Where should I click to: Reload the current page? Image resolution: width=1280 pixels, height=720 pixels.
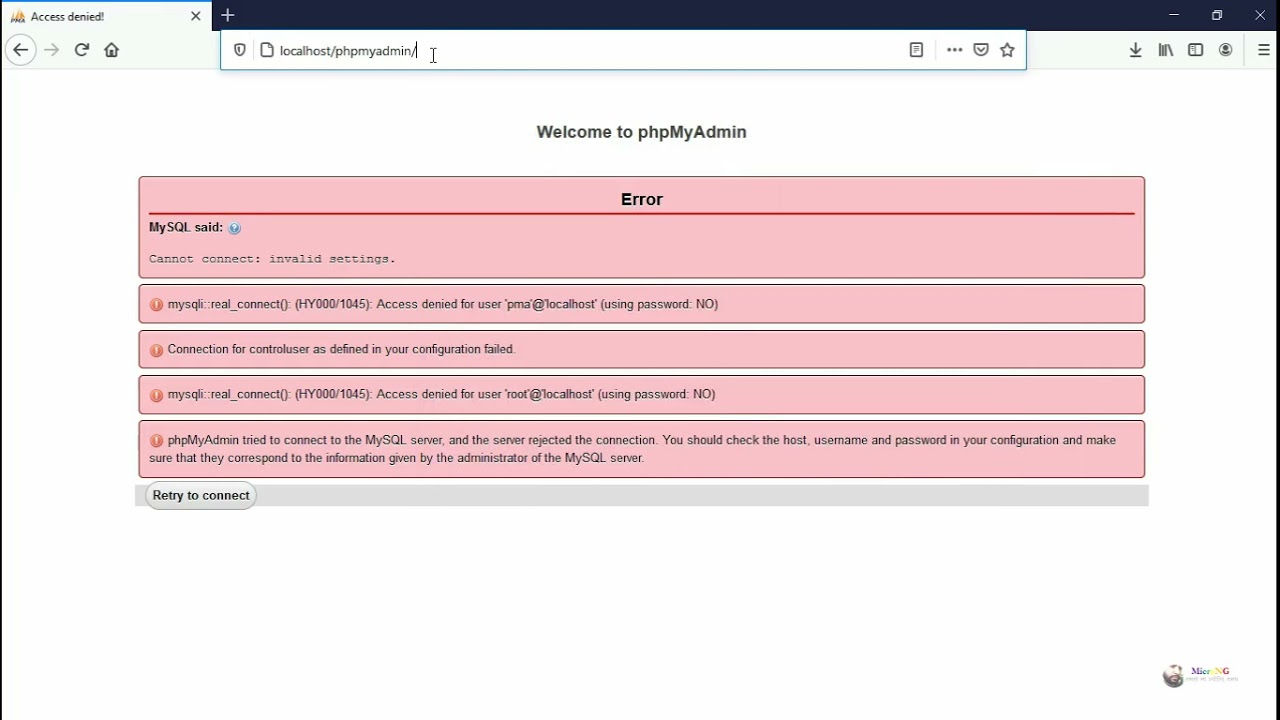(x=82, y=50)
